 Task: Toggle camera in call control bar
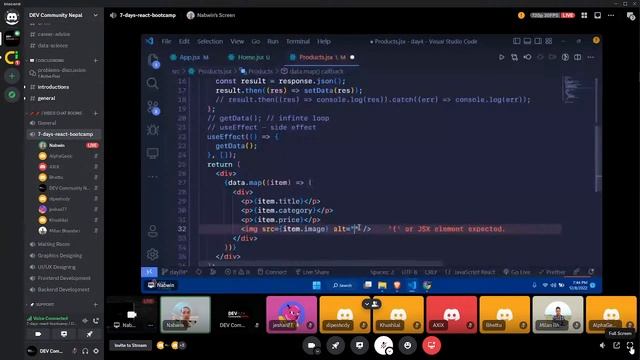click(311, 345)
